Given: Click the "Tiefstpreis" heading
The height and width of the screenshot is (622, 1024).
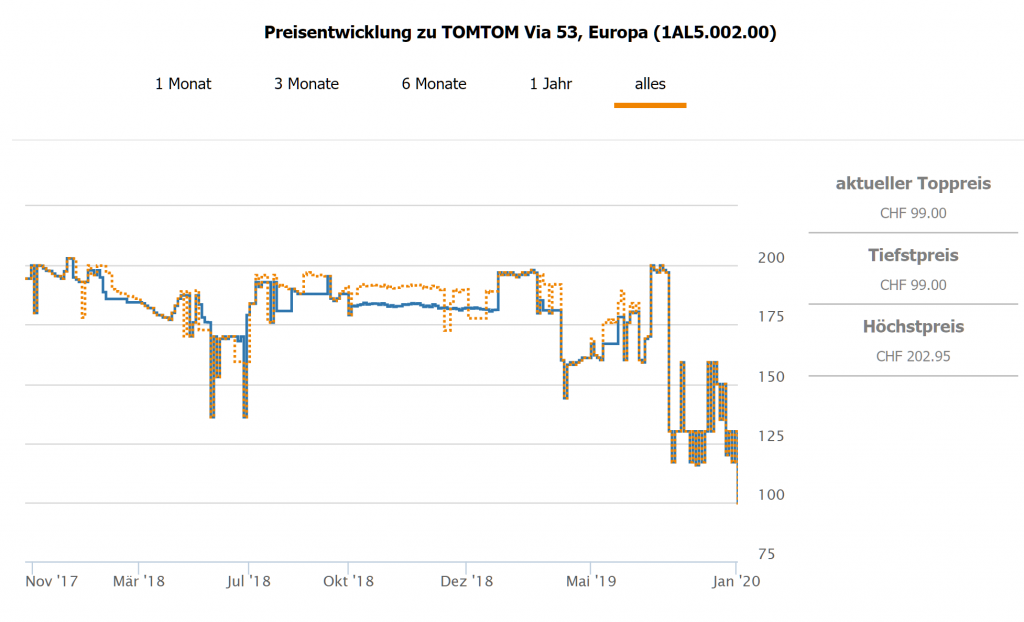Looking at the screenshot, I should 913,255.
